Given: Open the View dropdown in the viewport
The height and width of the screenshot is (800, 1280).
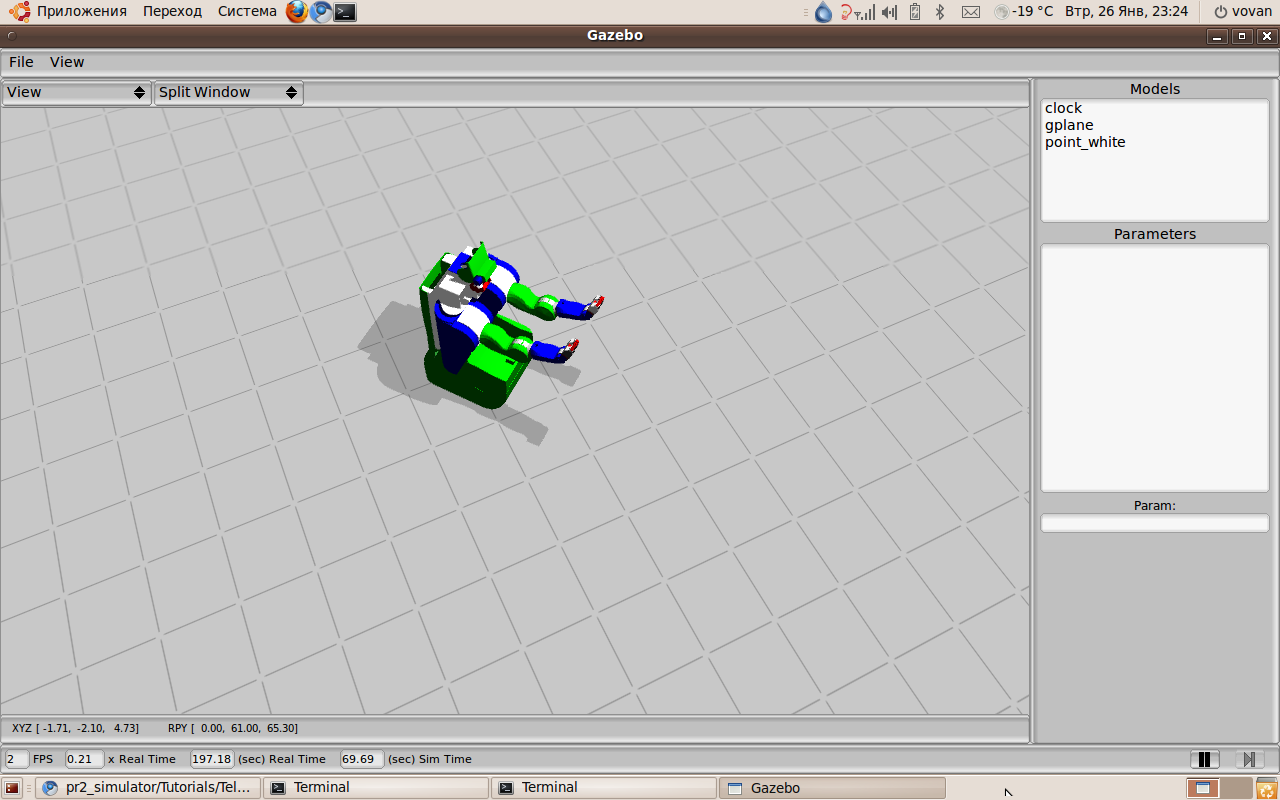Looking at the screenshot, I should pyautogui.click(x=76, y=92).
